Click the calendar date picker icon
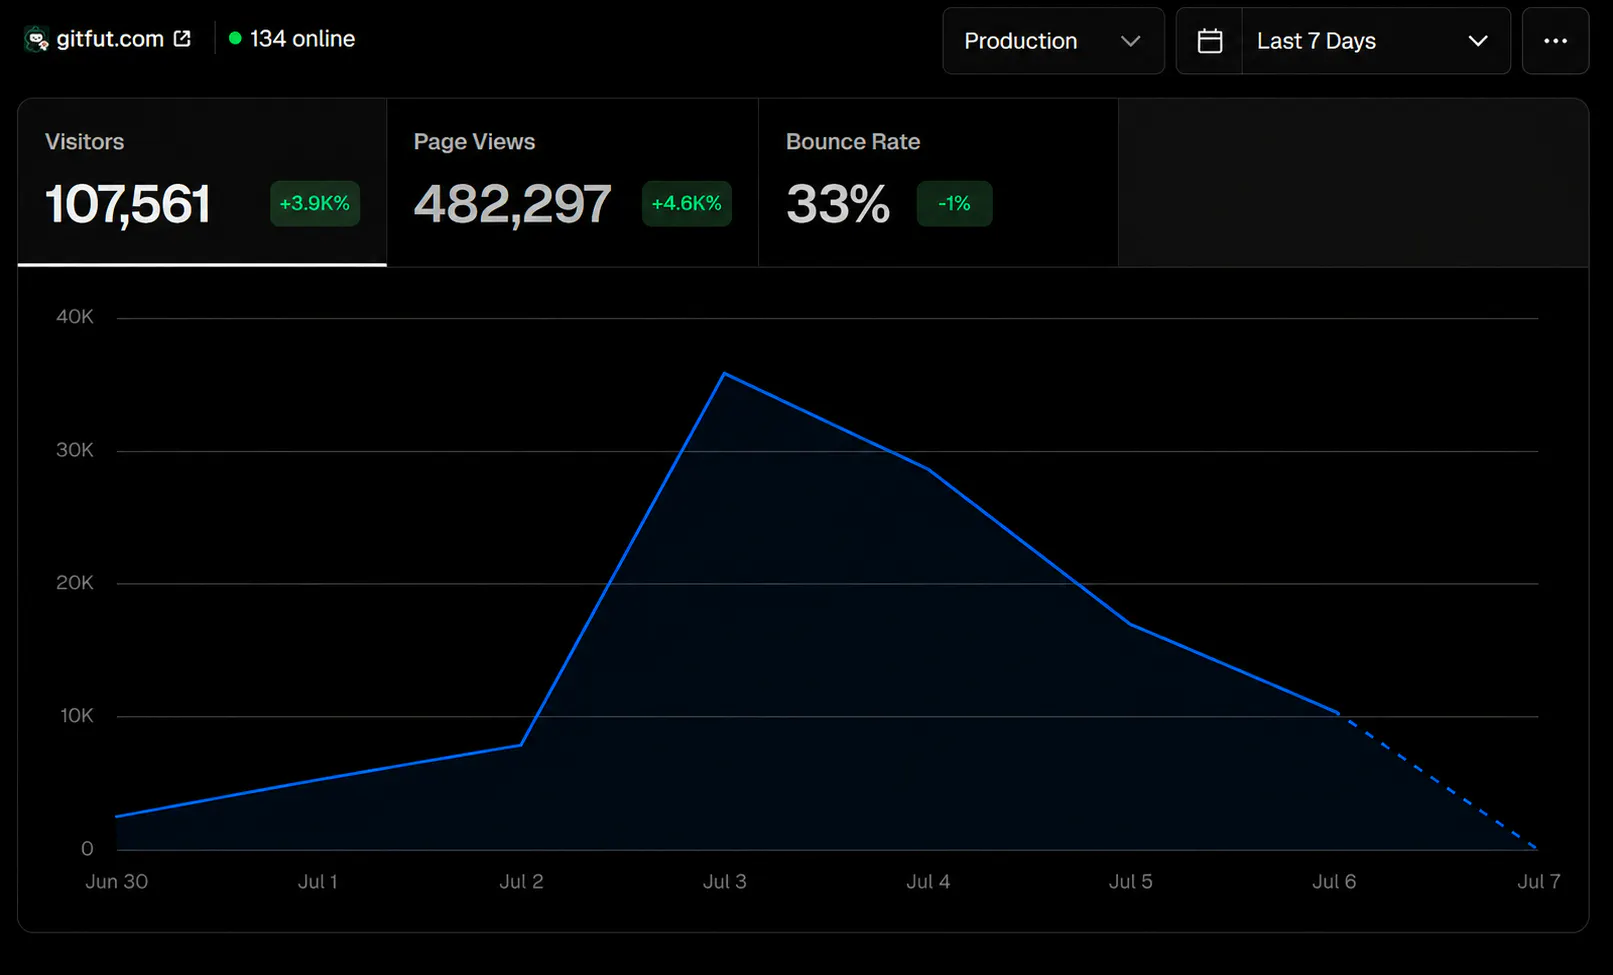Screen dimensions: 1613x975 1210,41
